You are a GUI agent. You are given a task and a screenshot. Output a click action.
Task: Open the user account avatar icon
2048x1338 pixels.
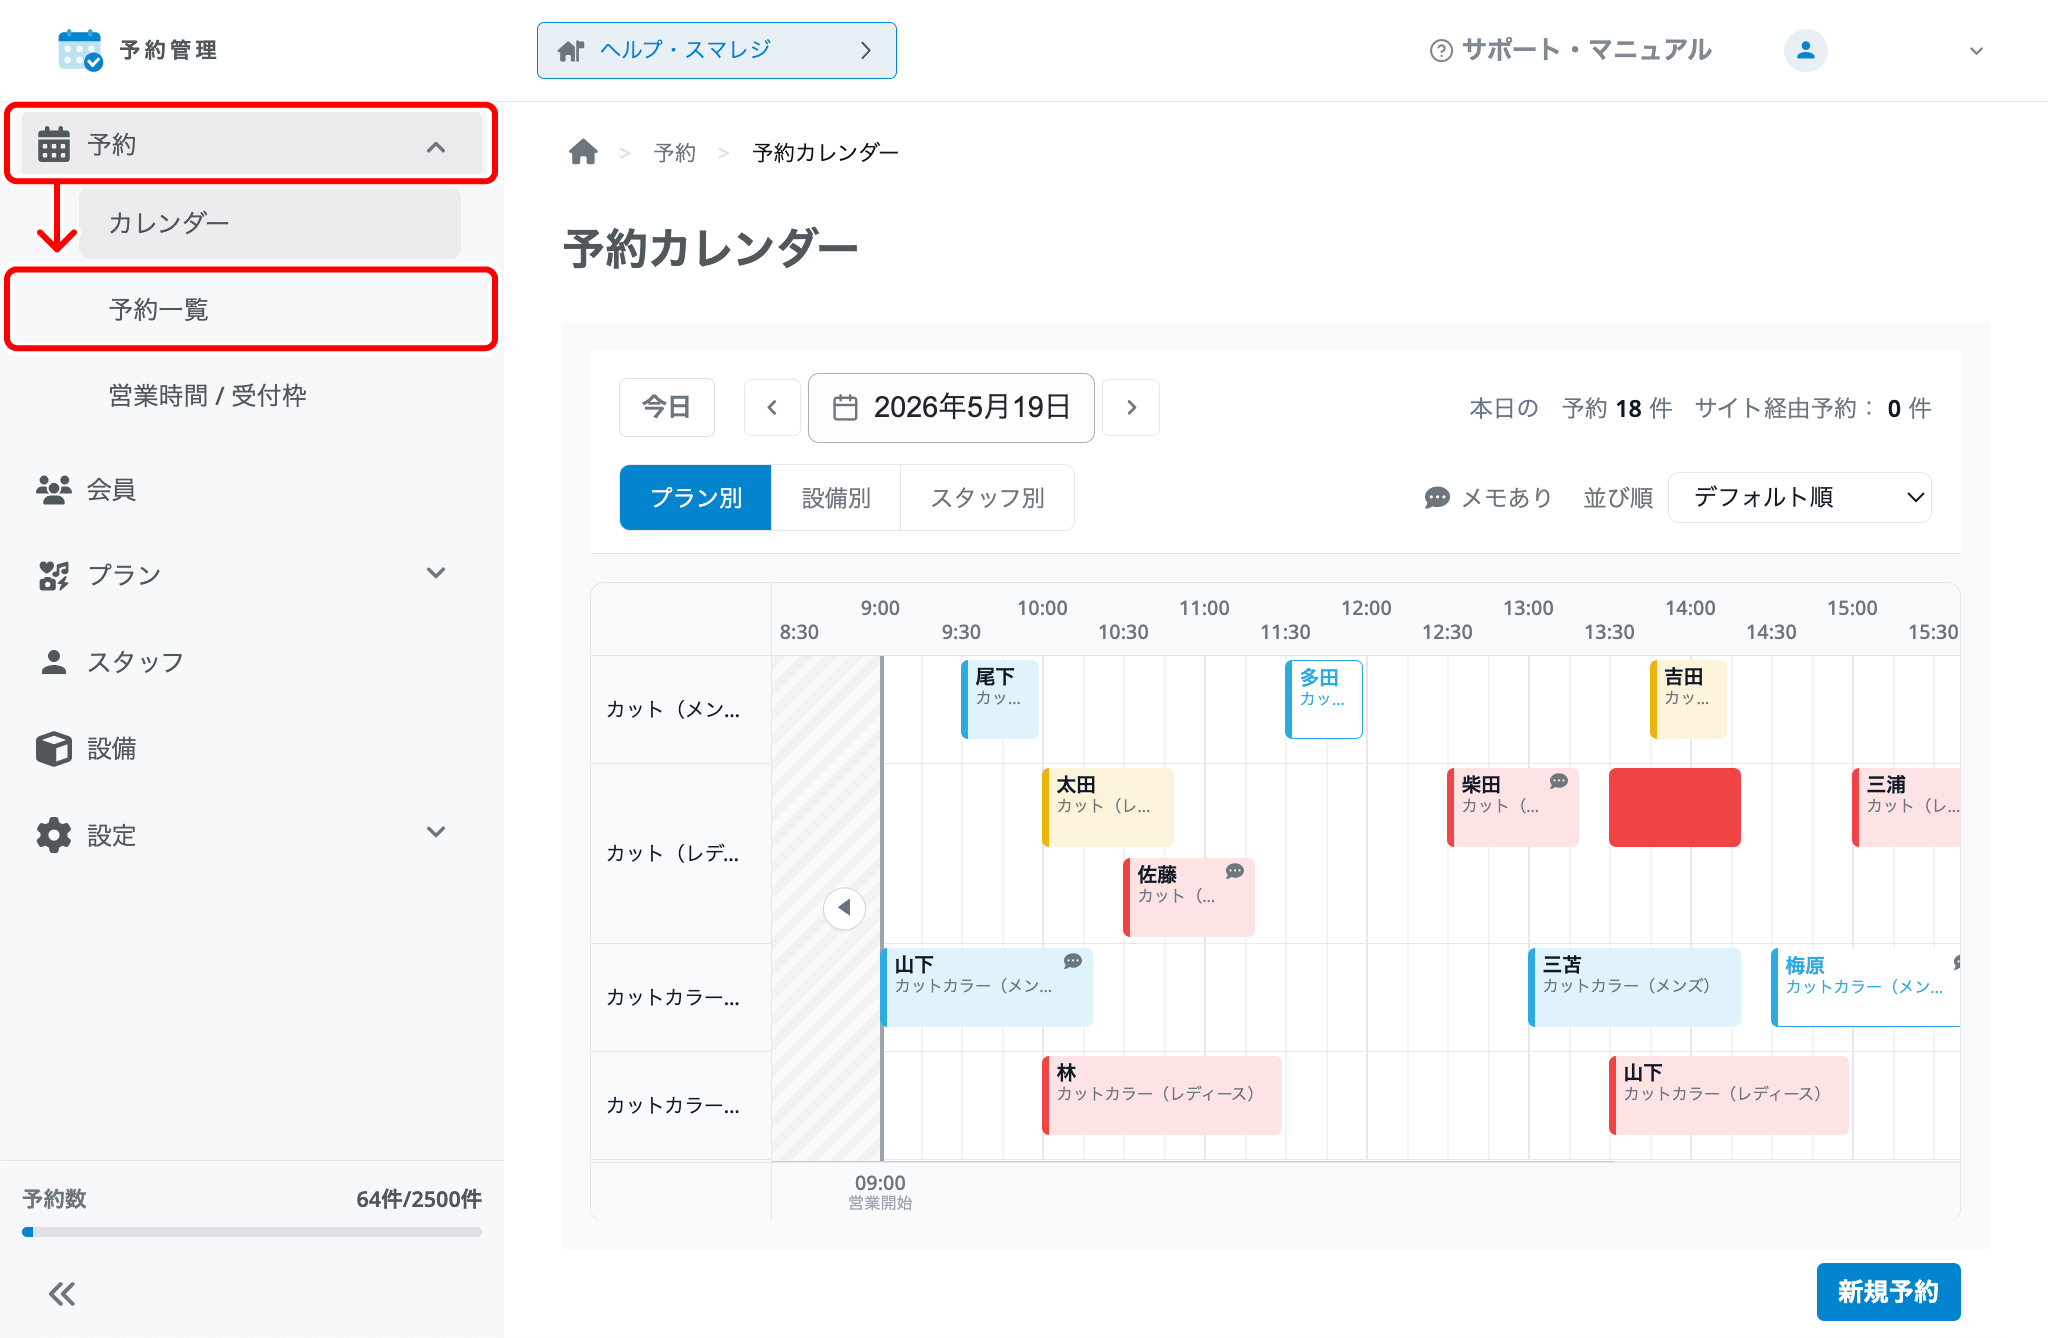point(1805,50)
